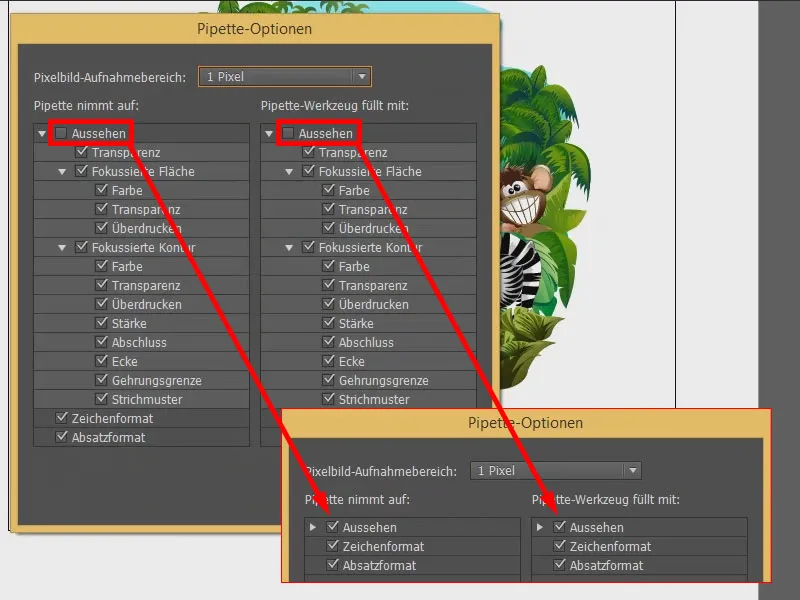The image size is (800, 600).
Task: Uncheck Transparenz directly below Aussehen, 'füllt mit' column
Action: [308, 152]
